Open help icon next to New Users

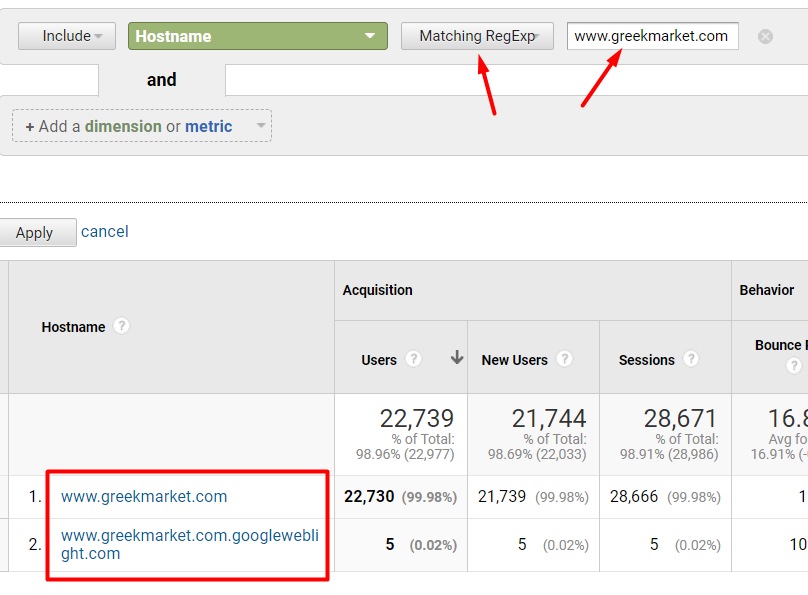tap(564, 359)
